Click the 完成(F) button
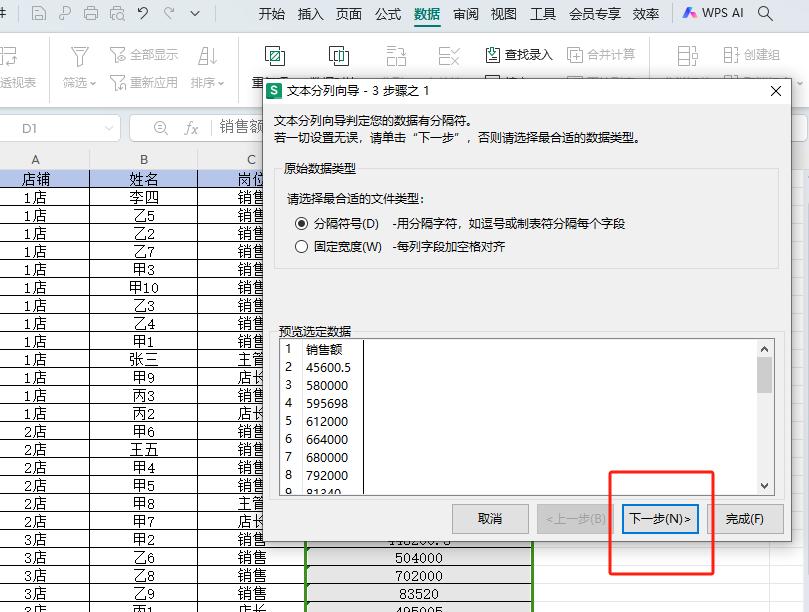 [x=745, y=519]
